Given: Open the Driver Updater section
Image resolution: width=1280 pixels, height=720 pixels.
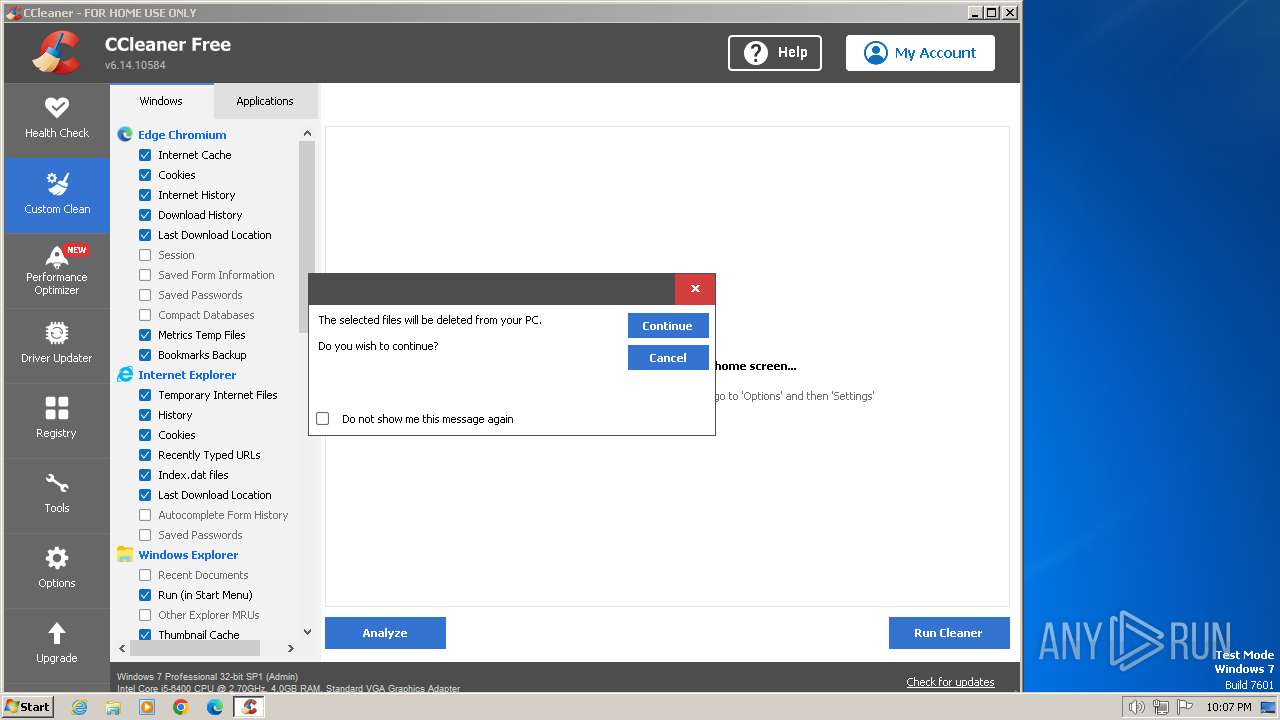Looking at the screenshot, I should coord(57,343).
